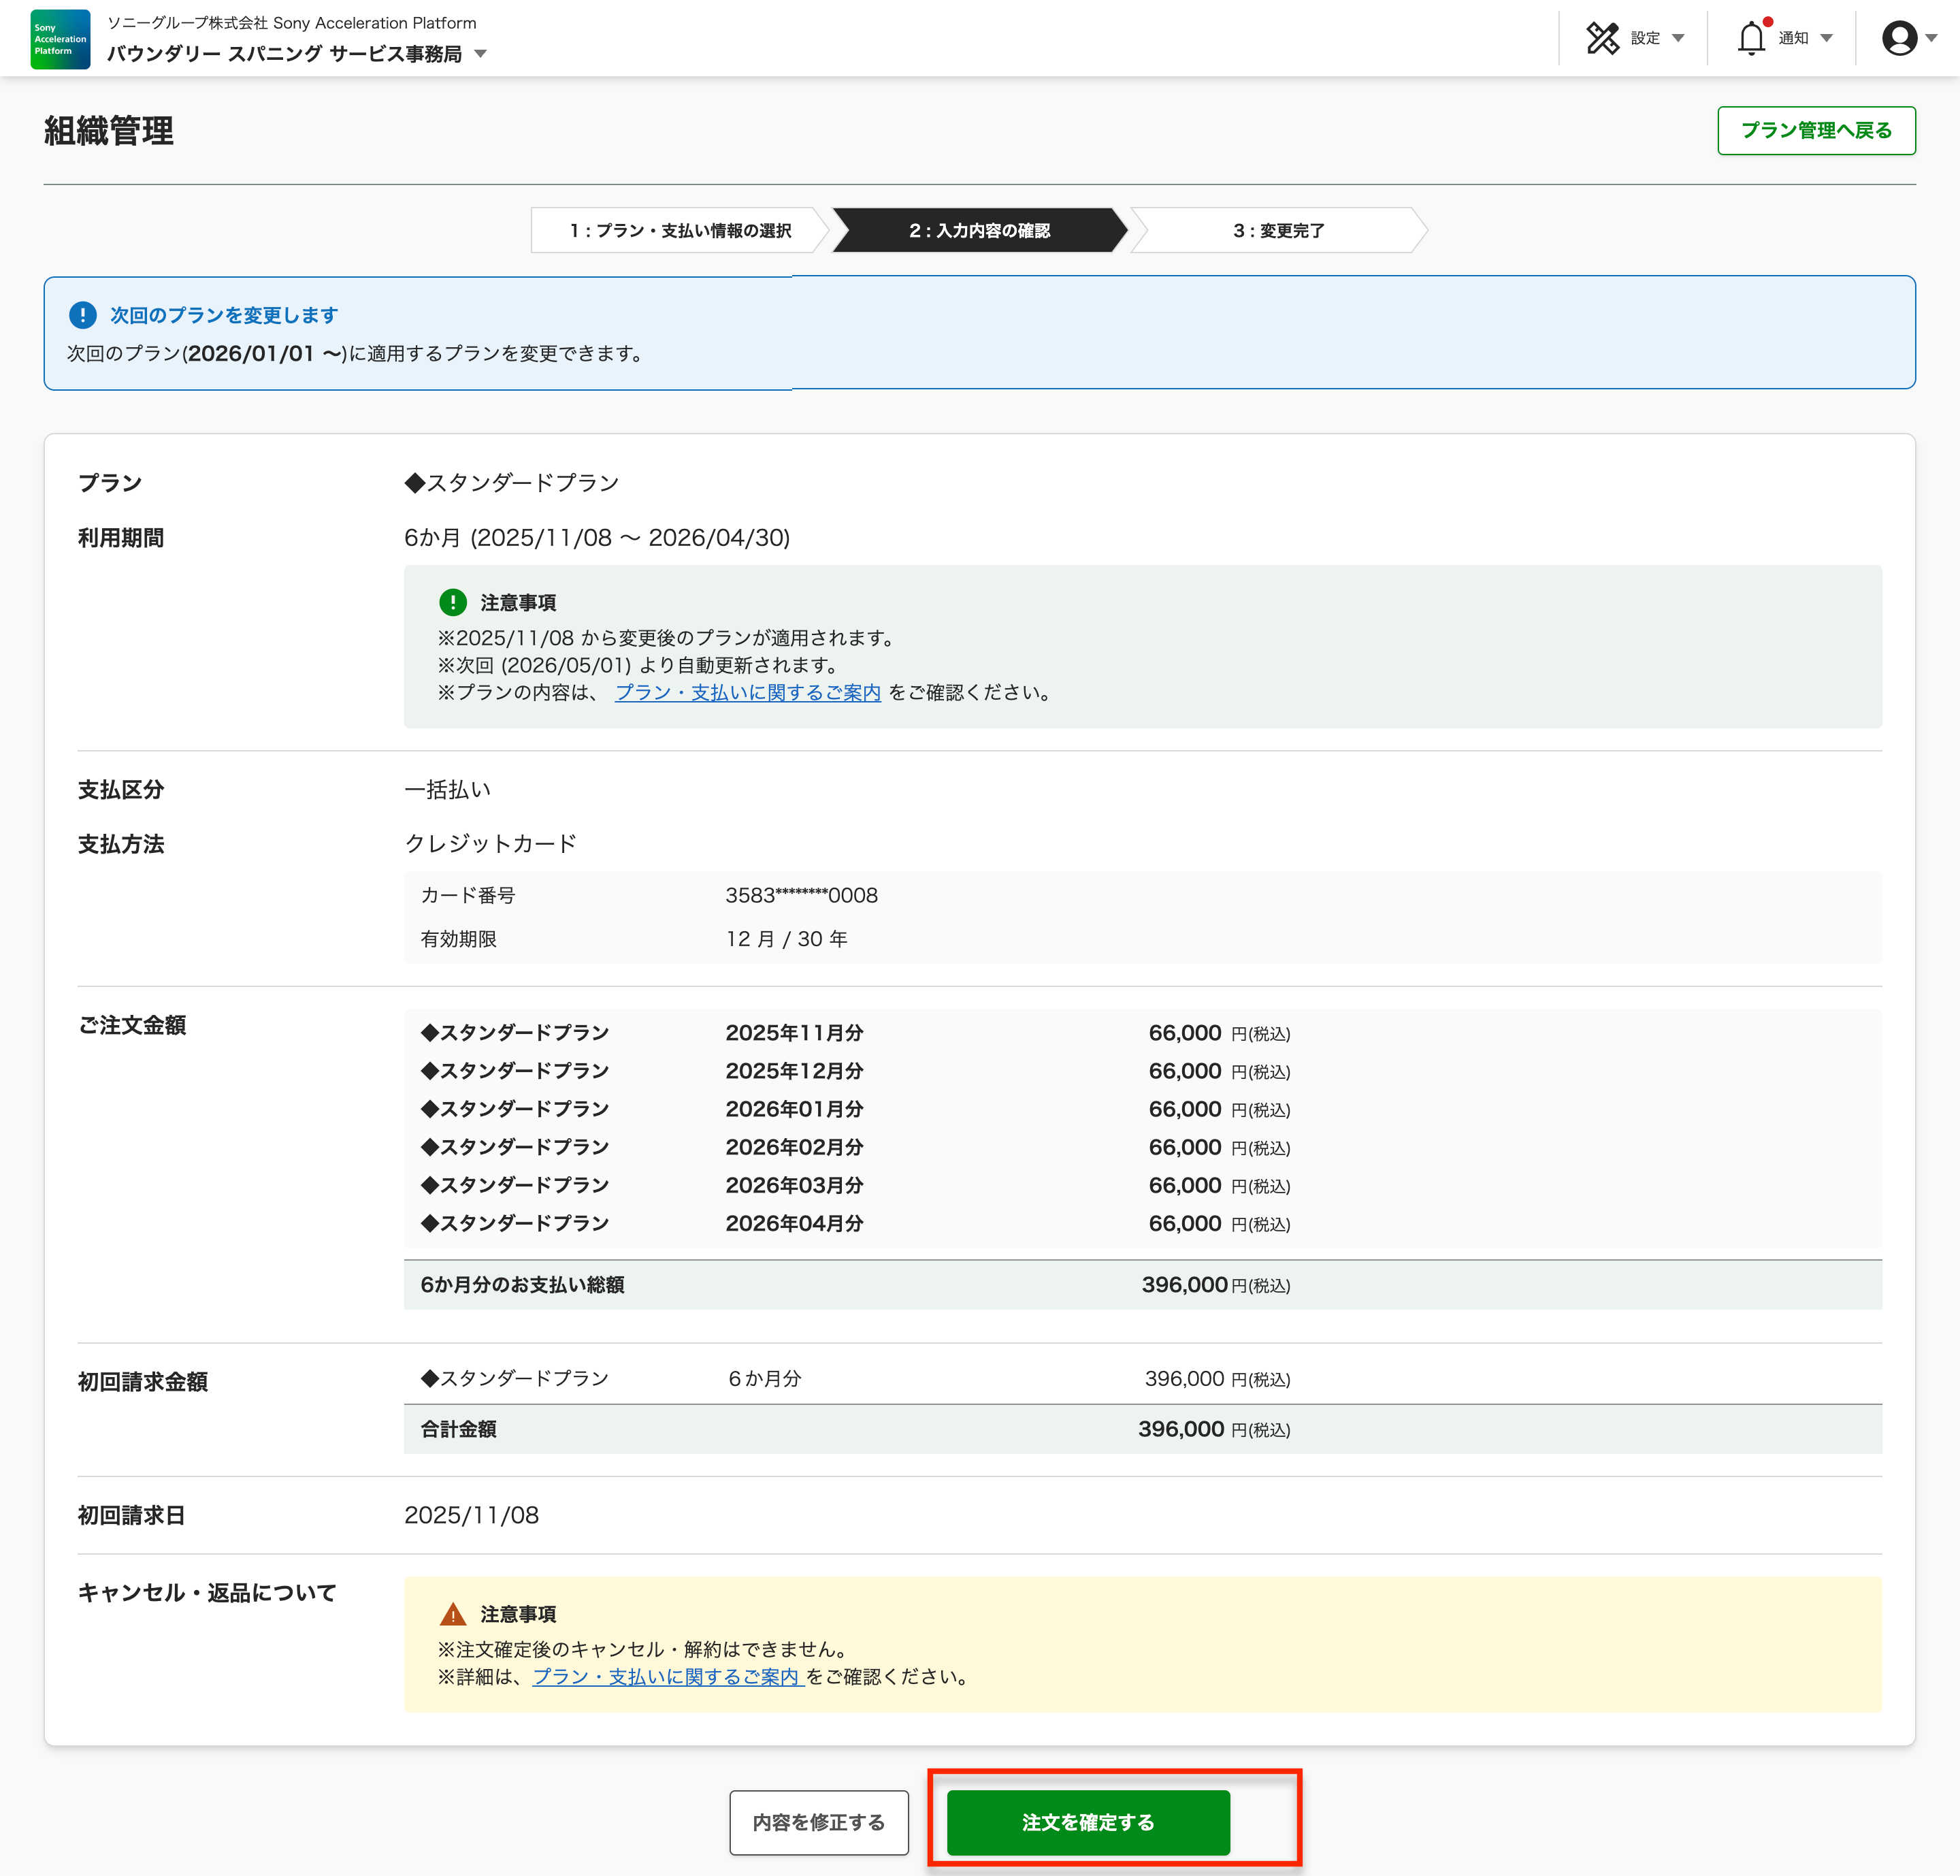Expand the organization name dropdown arrow

click(x=481, y=54)
